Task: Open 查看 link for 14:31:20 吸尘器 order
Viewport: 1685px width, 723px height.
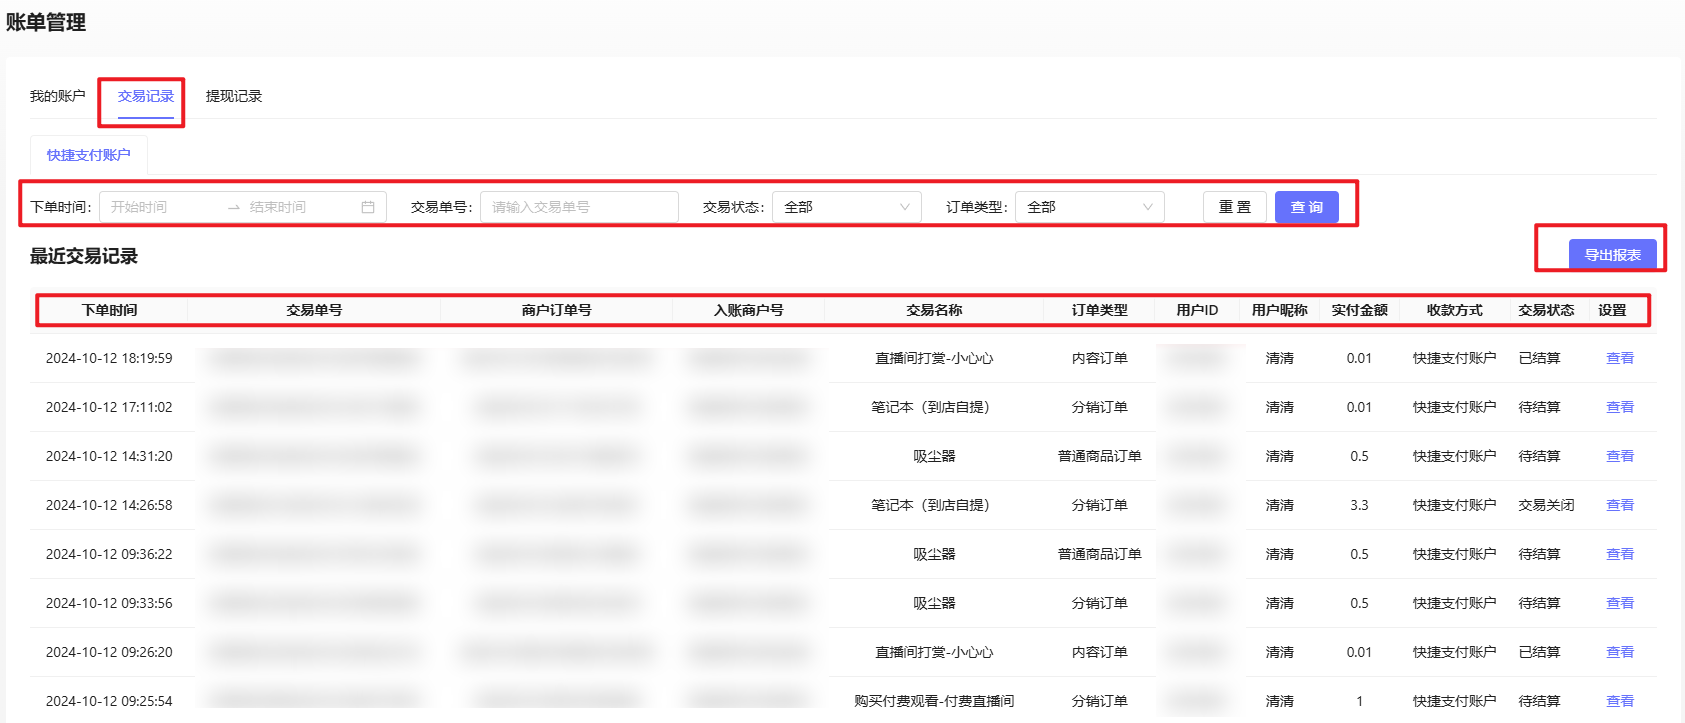Action: 1619,456
